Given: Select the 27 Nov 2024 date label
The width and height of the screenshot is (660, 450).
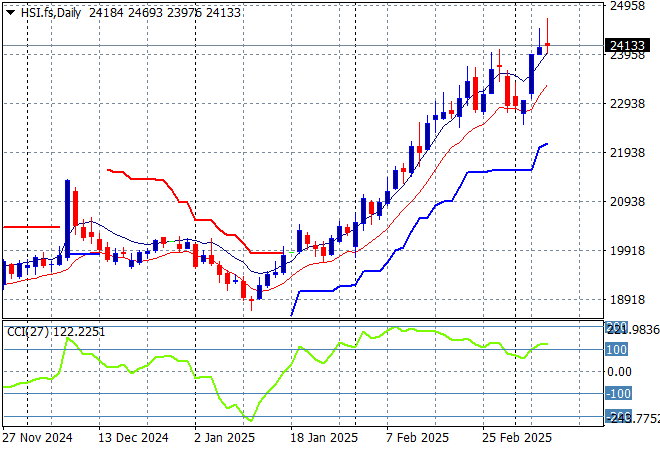Looking at the screenshot, I should 37,437.
